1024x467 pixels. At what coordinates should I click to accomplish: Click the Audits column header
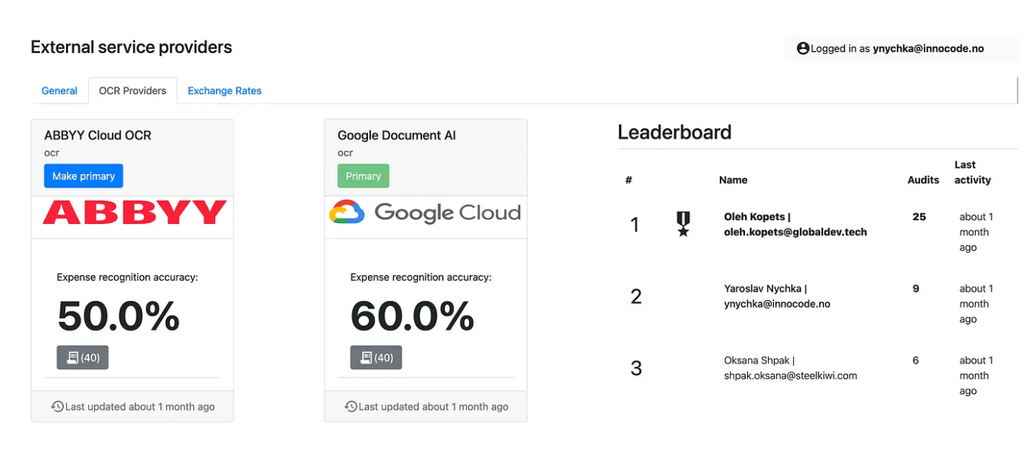pyautogui.click(x=923, y=180)
